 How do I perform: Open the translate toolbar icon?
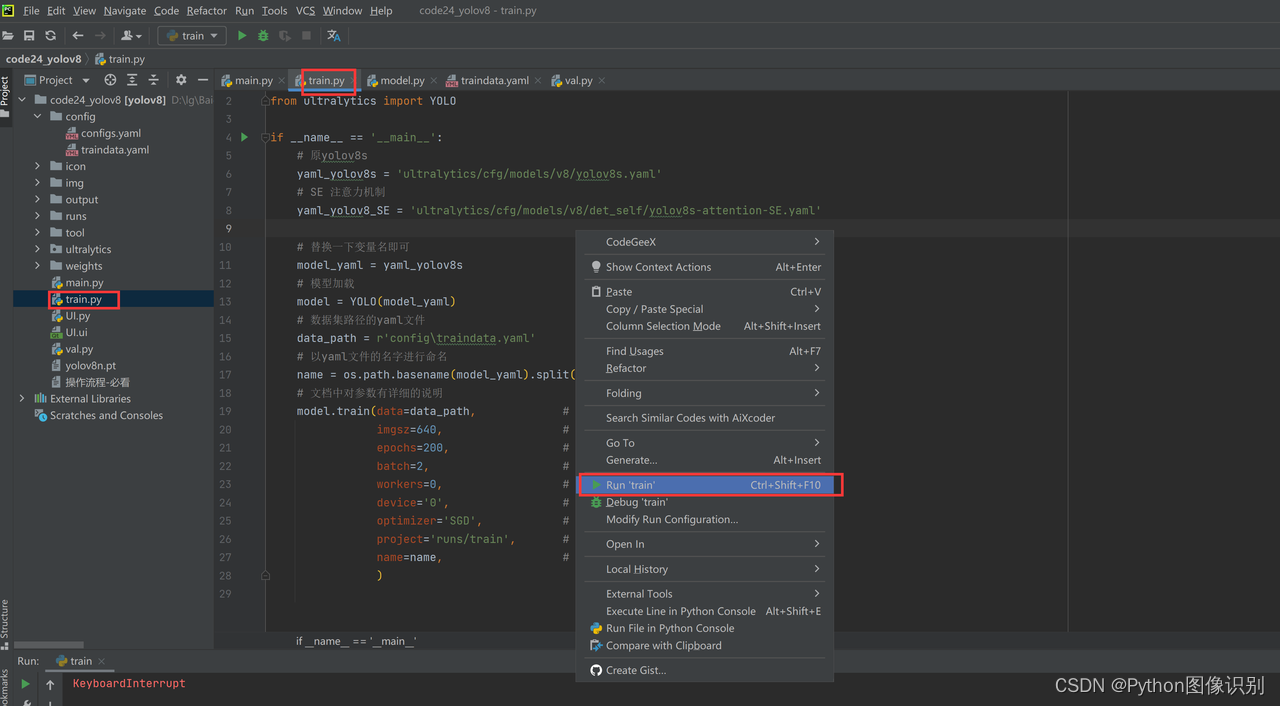pyautogui.click(x=334, y=35)
